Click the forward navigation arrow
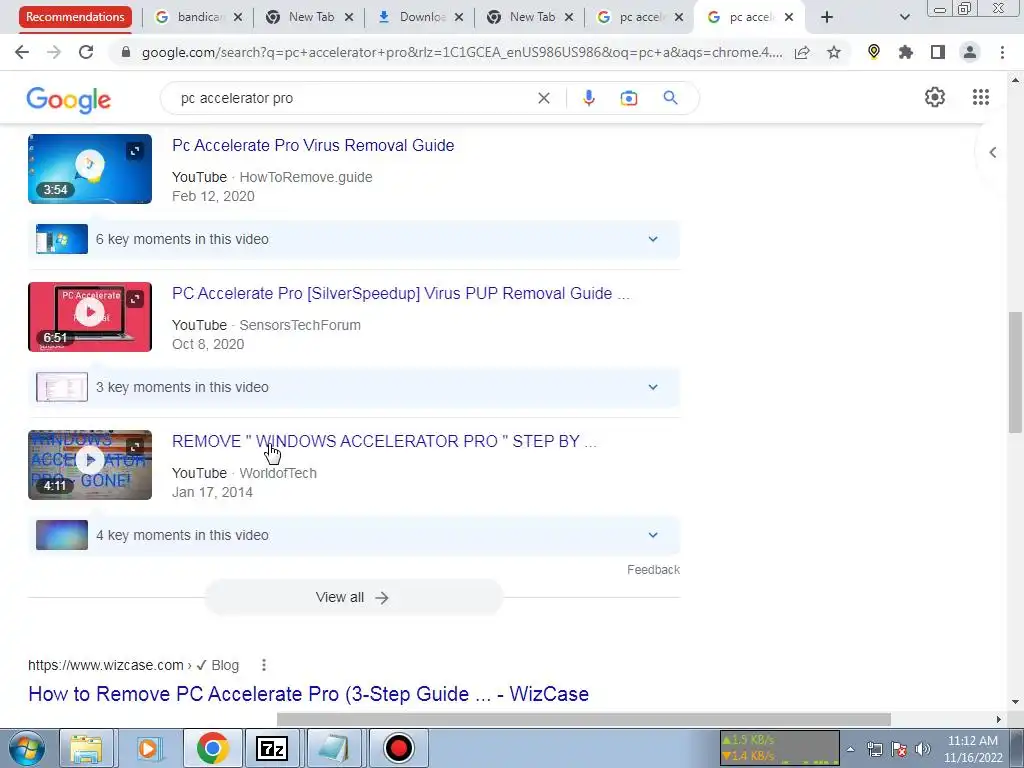The height and width of the screenshot is (768, 1024). click(x=54, y=52)
